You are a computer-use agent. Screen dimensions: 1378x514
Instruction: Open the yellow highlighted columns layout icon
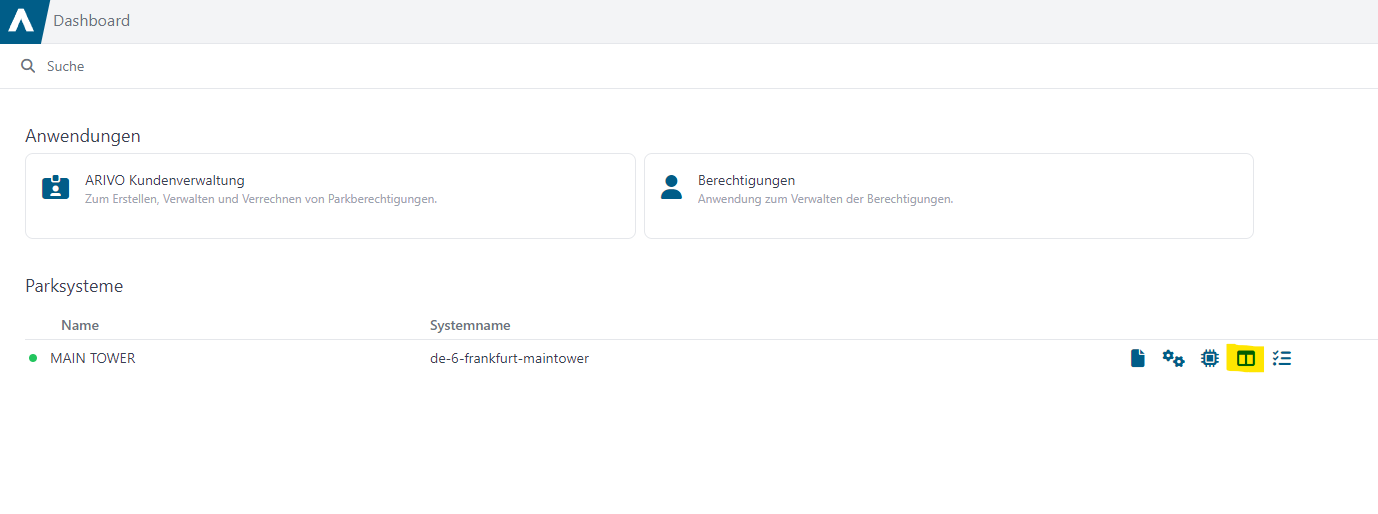1246,358
